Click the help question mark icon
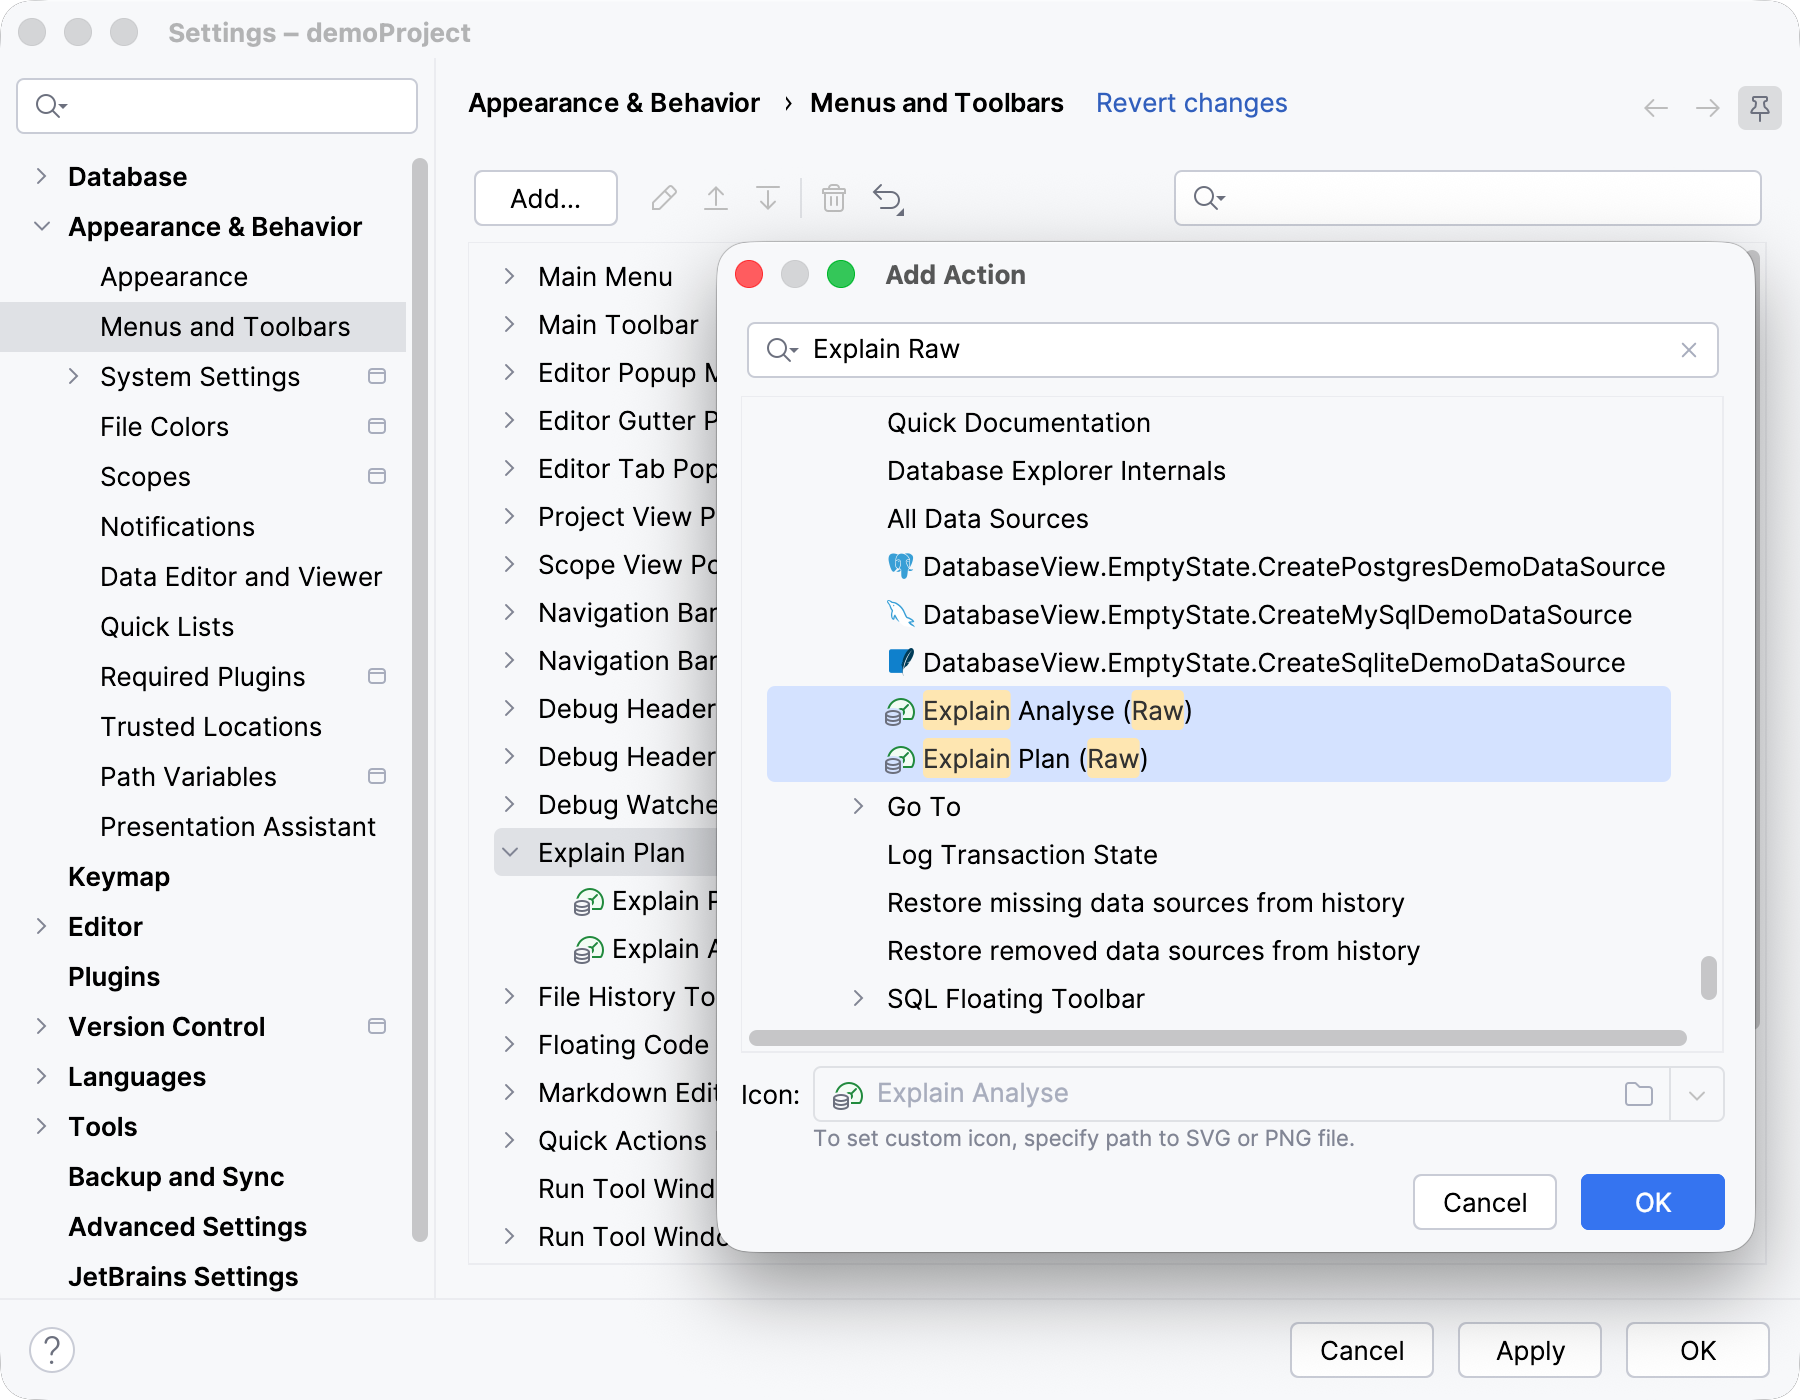1800x1400 pixels. pos(52,1350)
